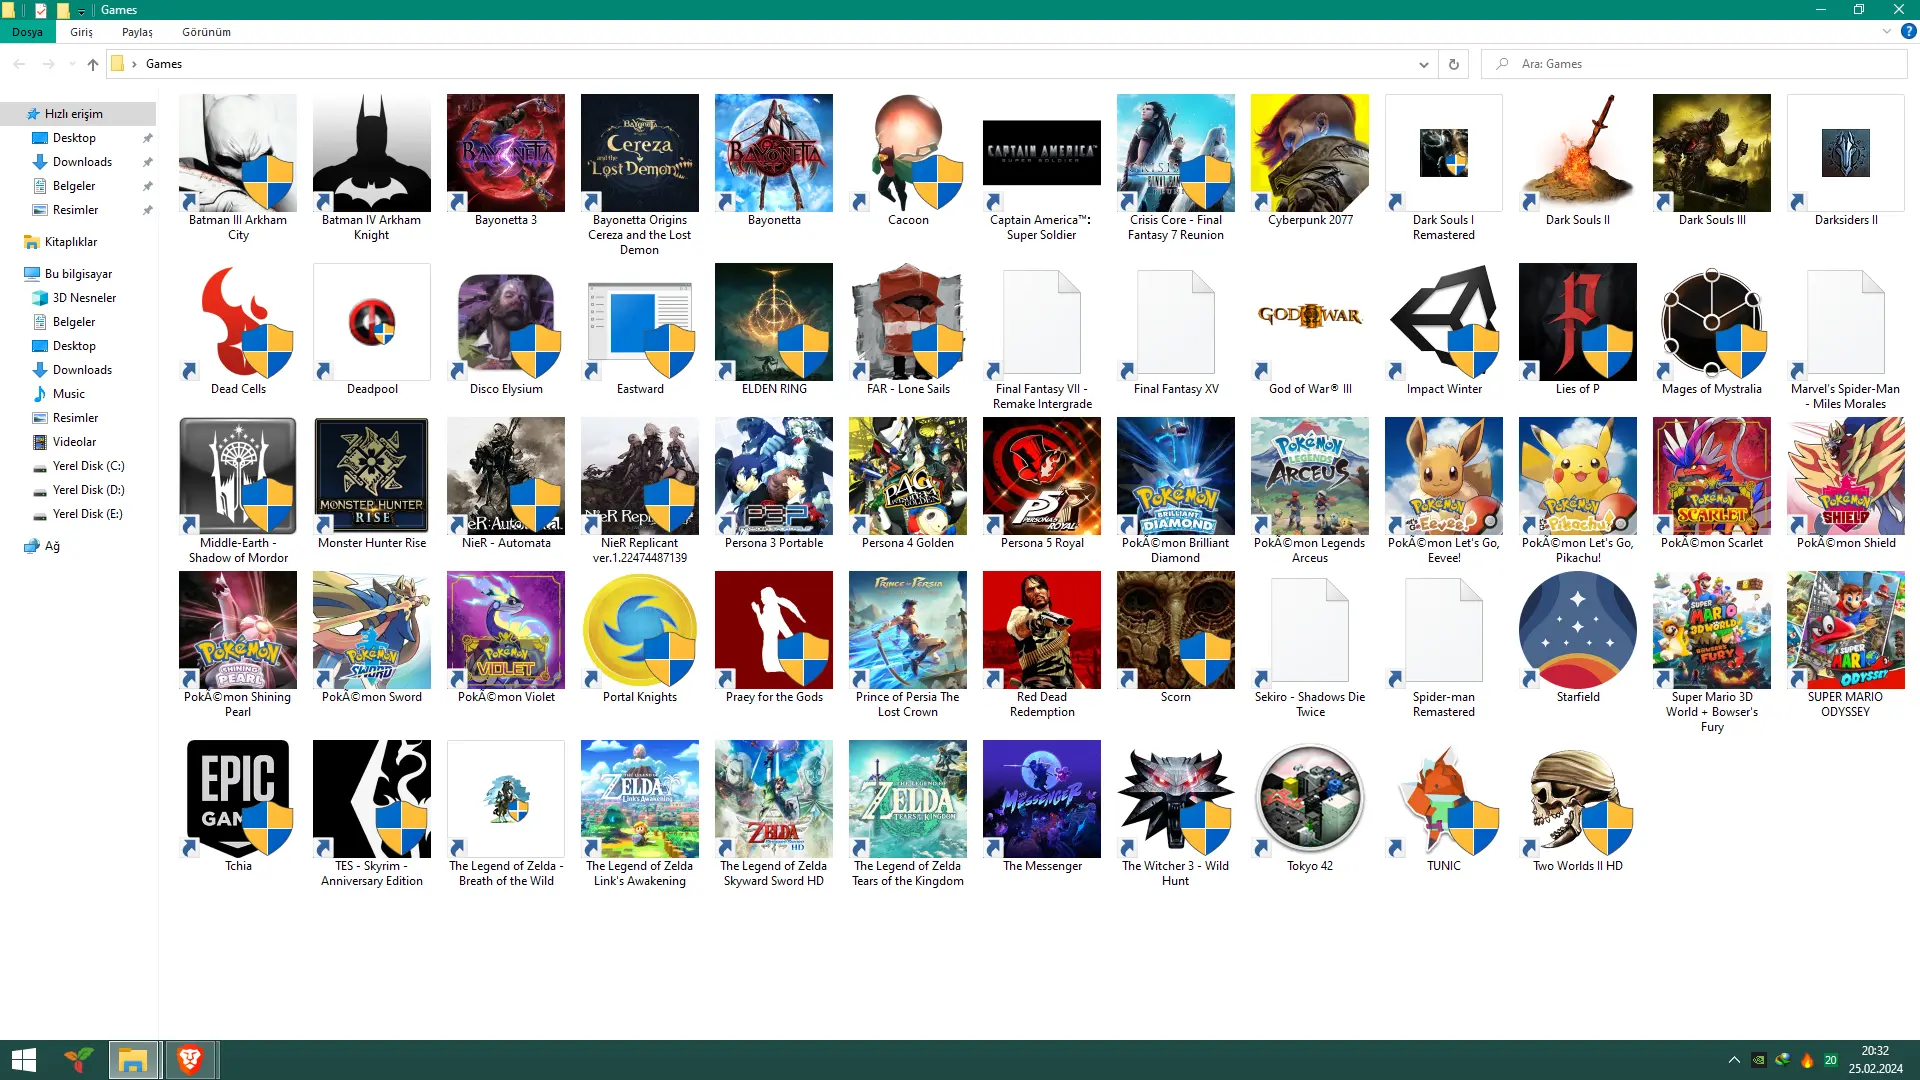The height and width of the screenshot is (1080, 1920).
Task: Select the Persona 5 Royal shortcut
Action: pos(1042,476)
